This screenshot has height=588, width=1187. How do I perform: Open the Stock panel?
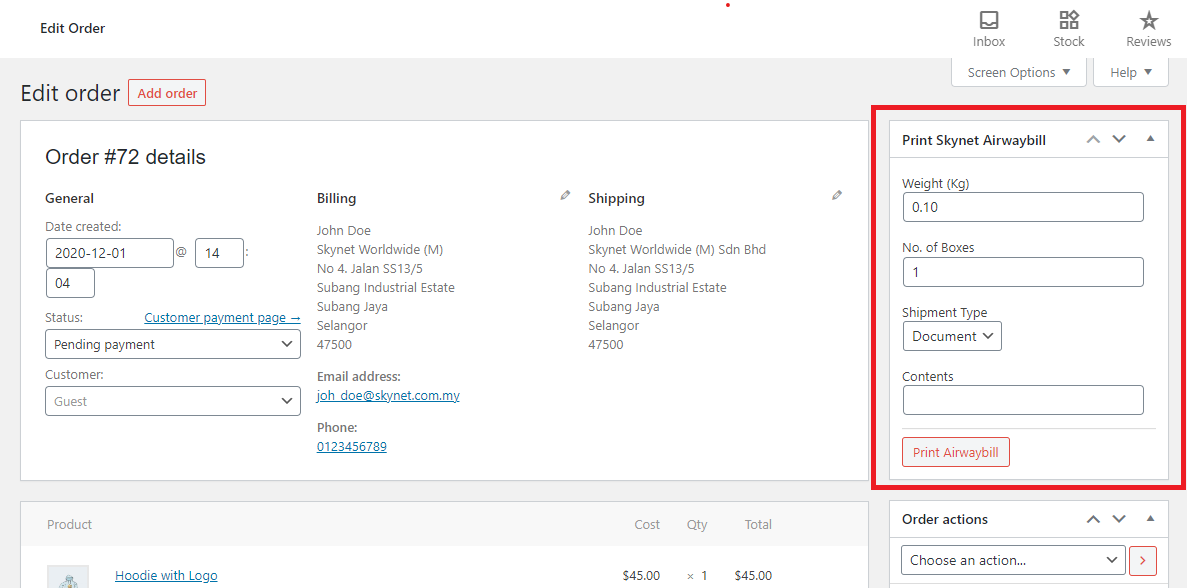[x=1068, y=28]
